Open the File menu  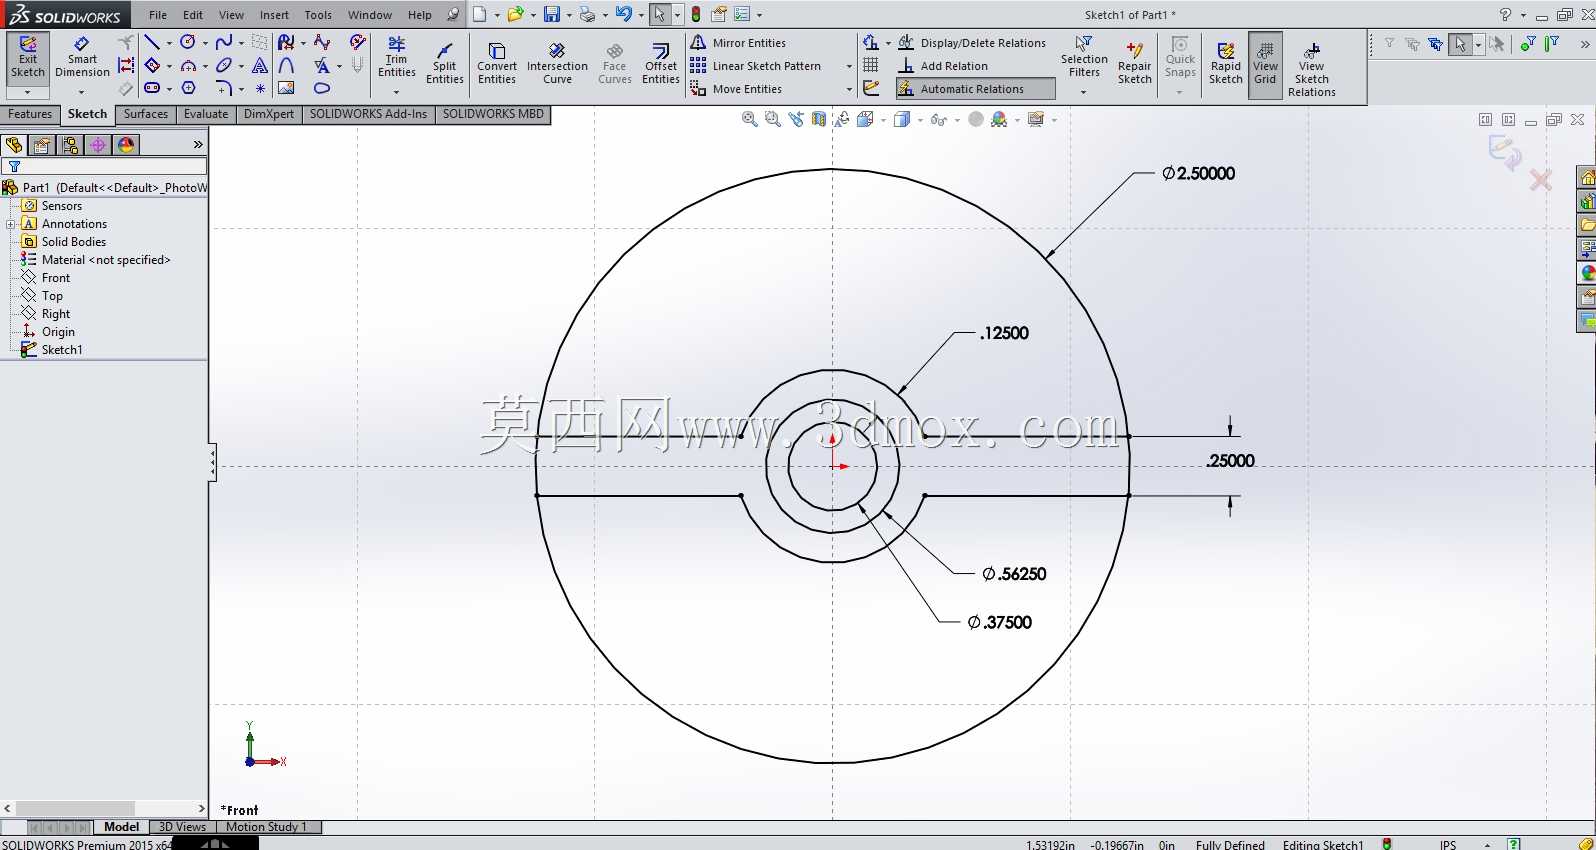click(x=158, y=15)
